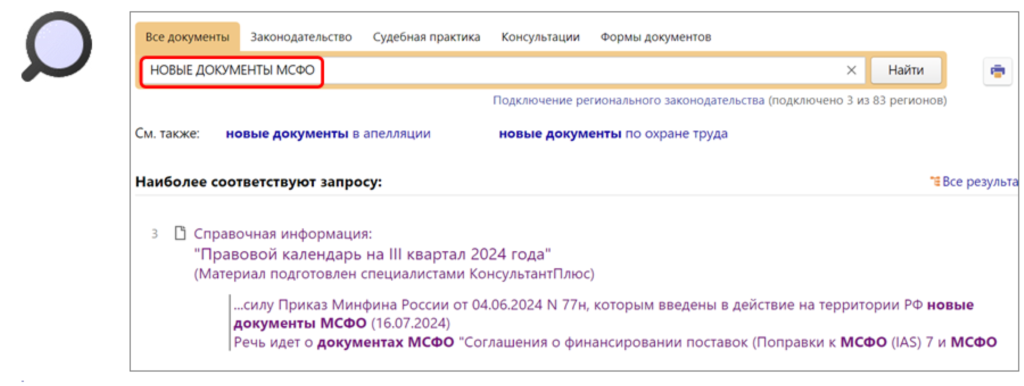
Task: Click the printer icon
Action: pos(997,71)
